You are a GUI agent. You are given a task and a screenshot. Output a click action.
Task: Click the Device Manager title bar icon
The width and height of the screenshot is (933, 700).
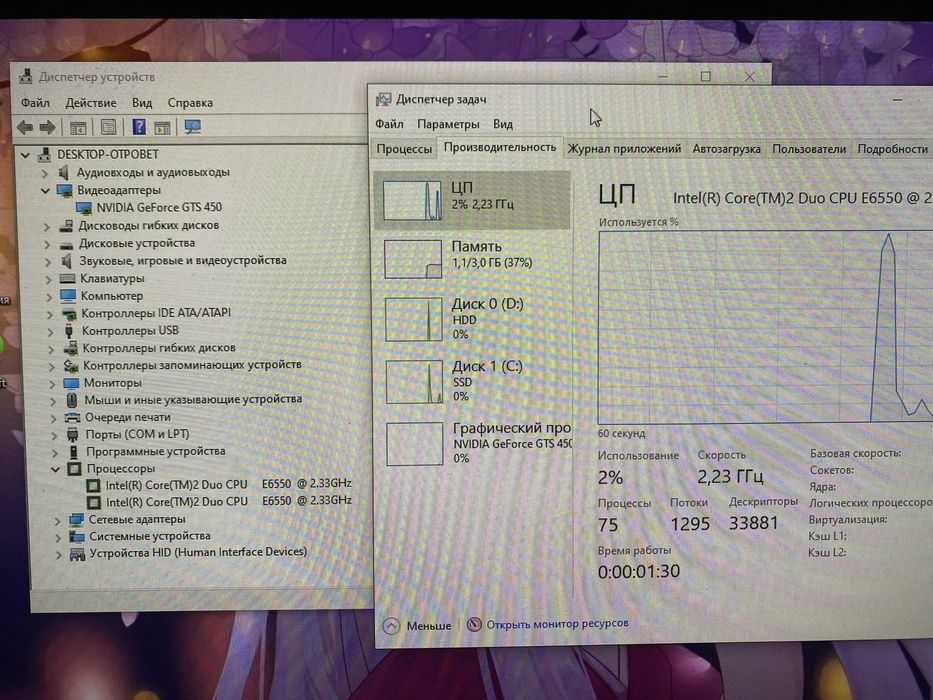tap(26, 76)
